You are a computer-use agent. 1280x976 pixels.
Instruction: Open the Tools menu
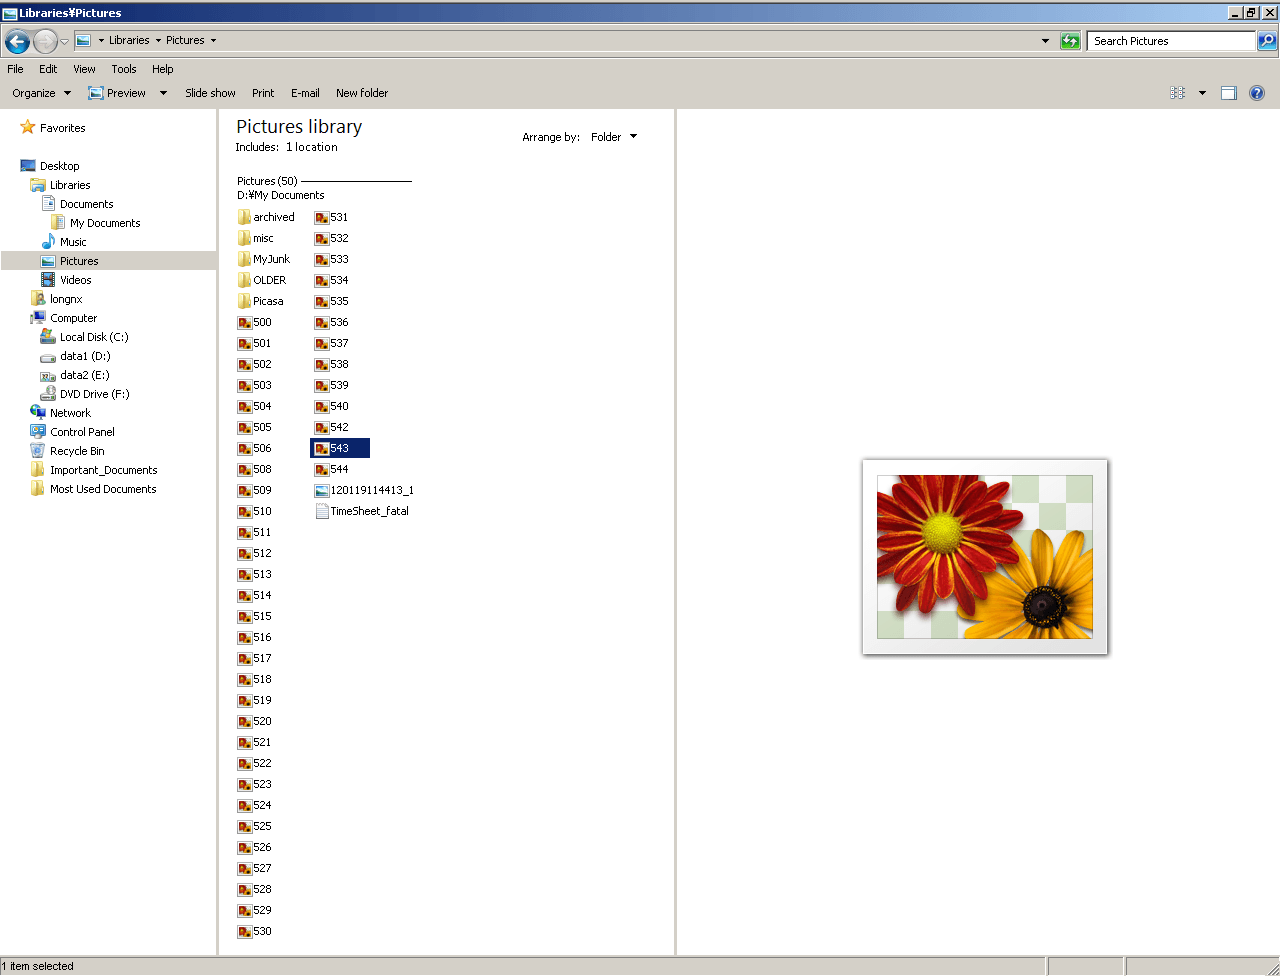(124, 69)
